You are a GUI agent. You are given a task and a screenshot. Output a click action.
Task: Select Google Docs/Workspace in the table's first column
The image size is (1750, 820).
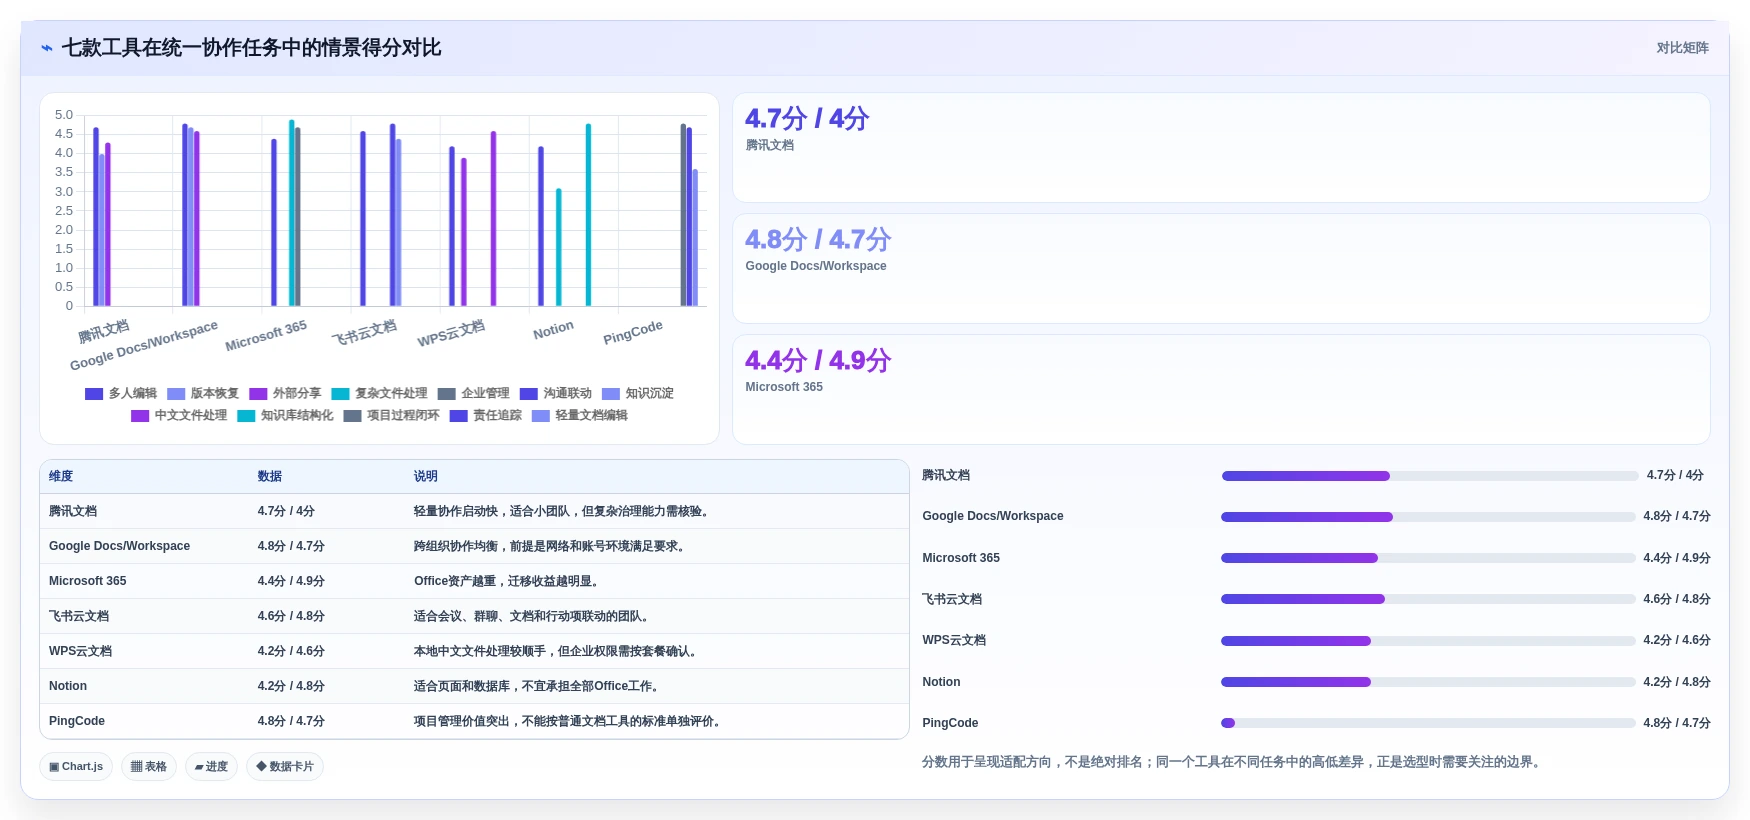point(119,547)
